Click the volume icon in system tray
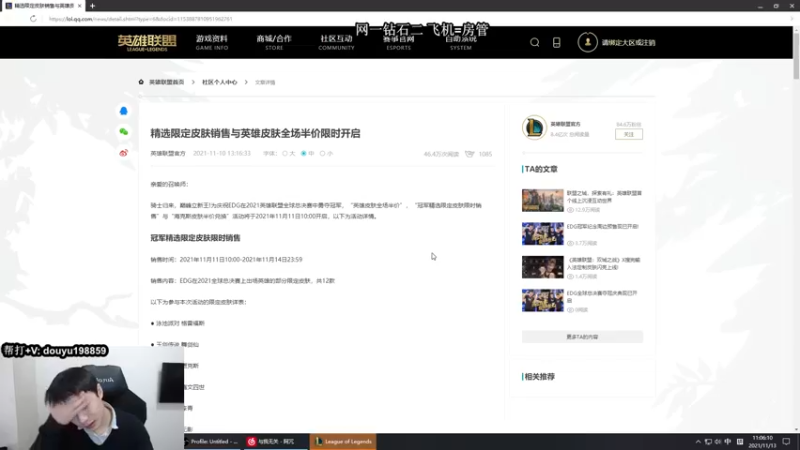Image resolution: width=800 pixels, height=450 pixels. [x=718, y=442]
